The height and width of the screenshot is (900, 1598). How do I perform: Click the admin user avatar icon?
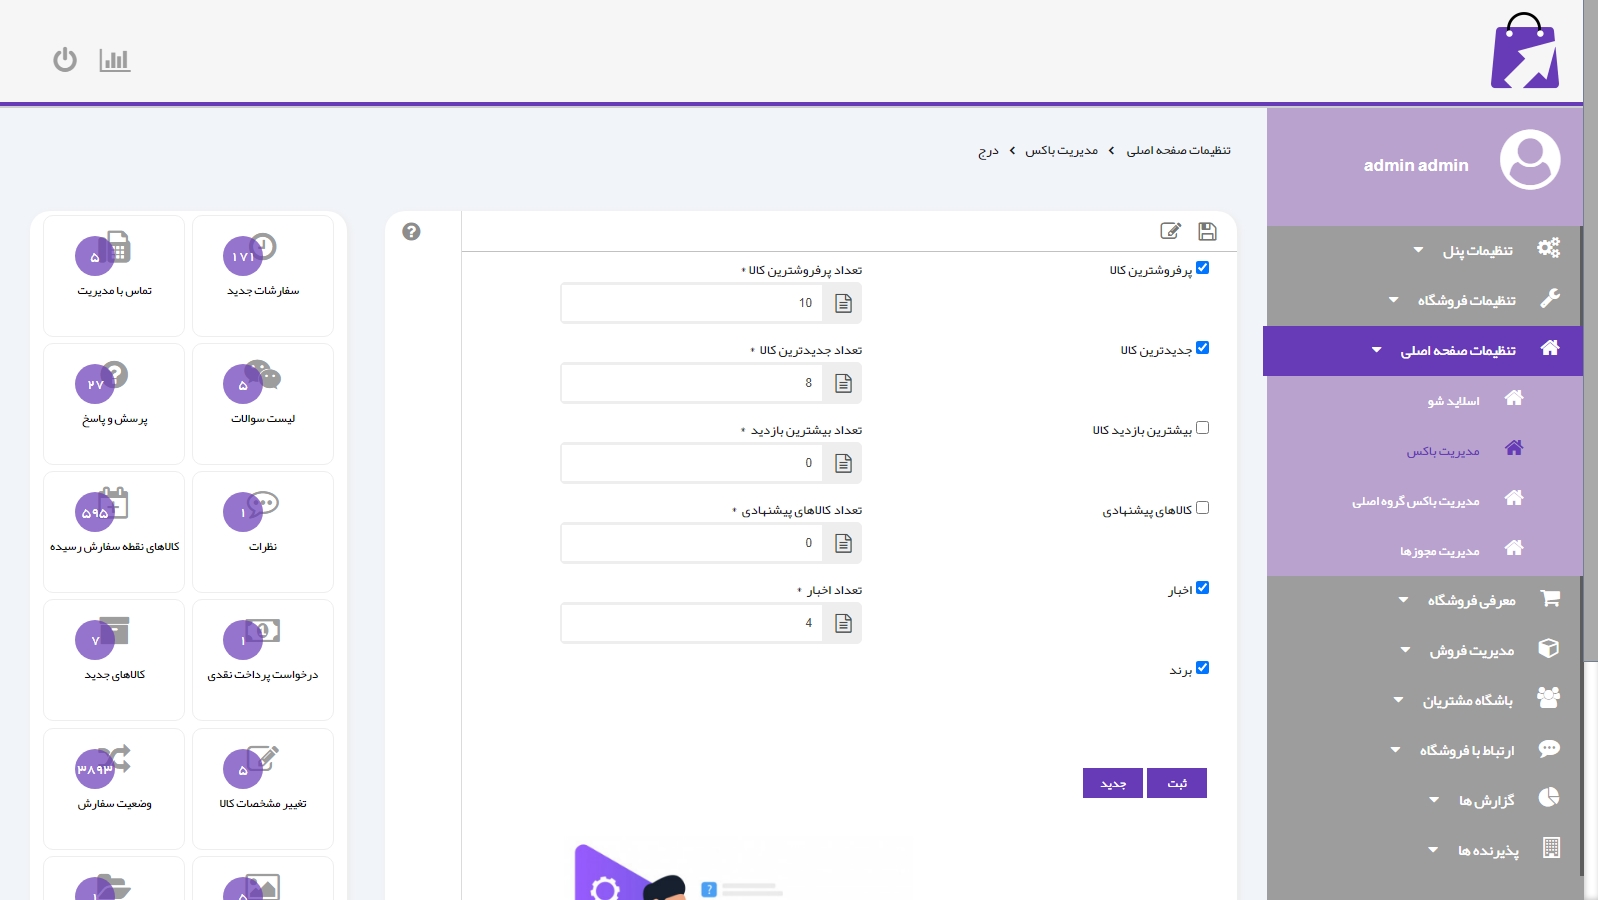pyautogui.click(x=1530, y=160)
